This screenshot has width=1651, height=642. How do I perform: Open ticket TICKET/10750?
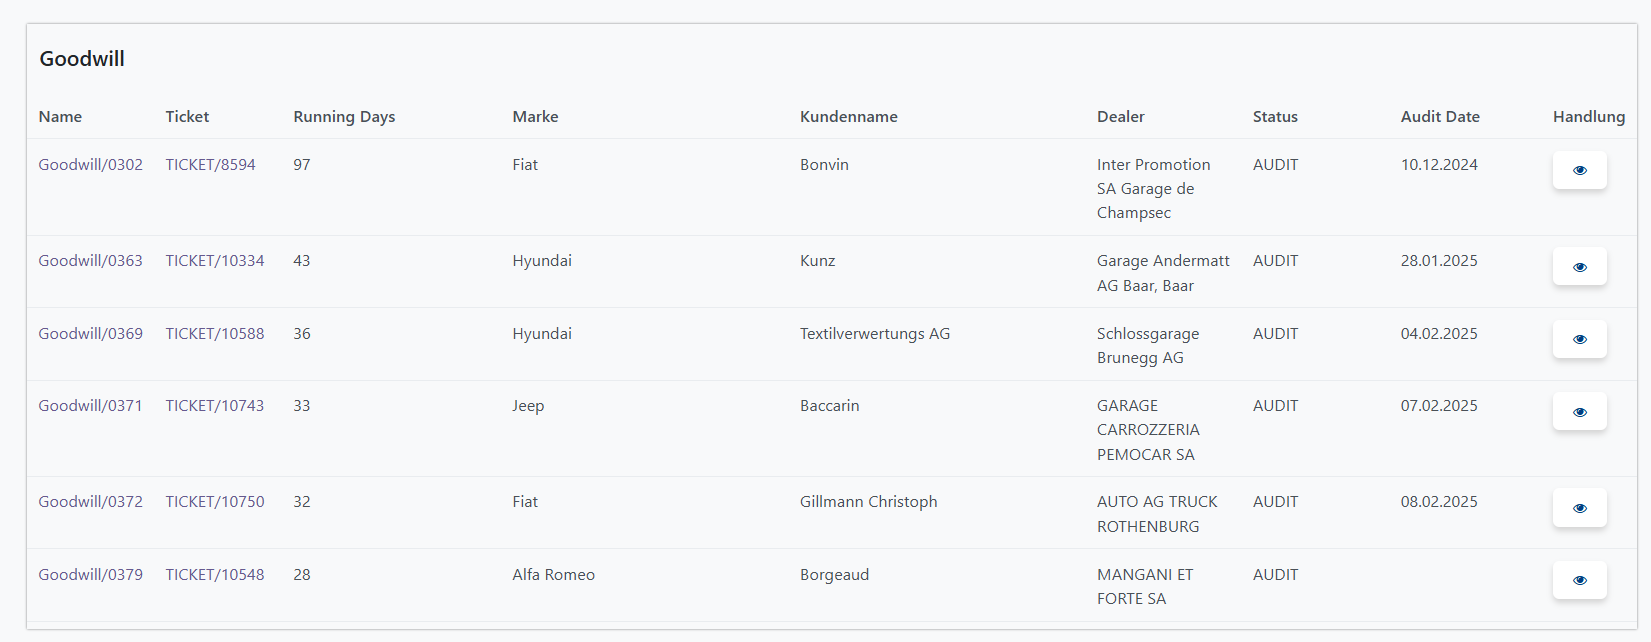215,502
